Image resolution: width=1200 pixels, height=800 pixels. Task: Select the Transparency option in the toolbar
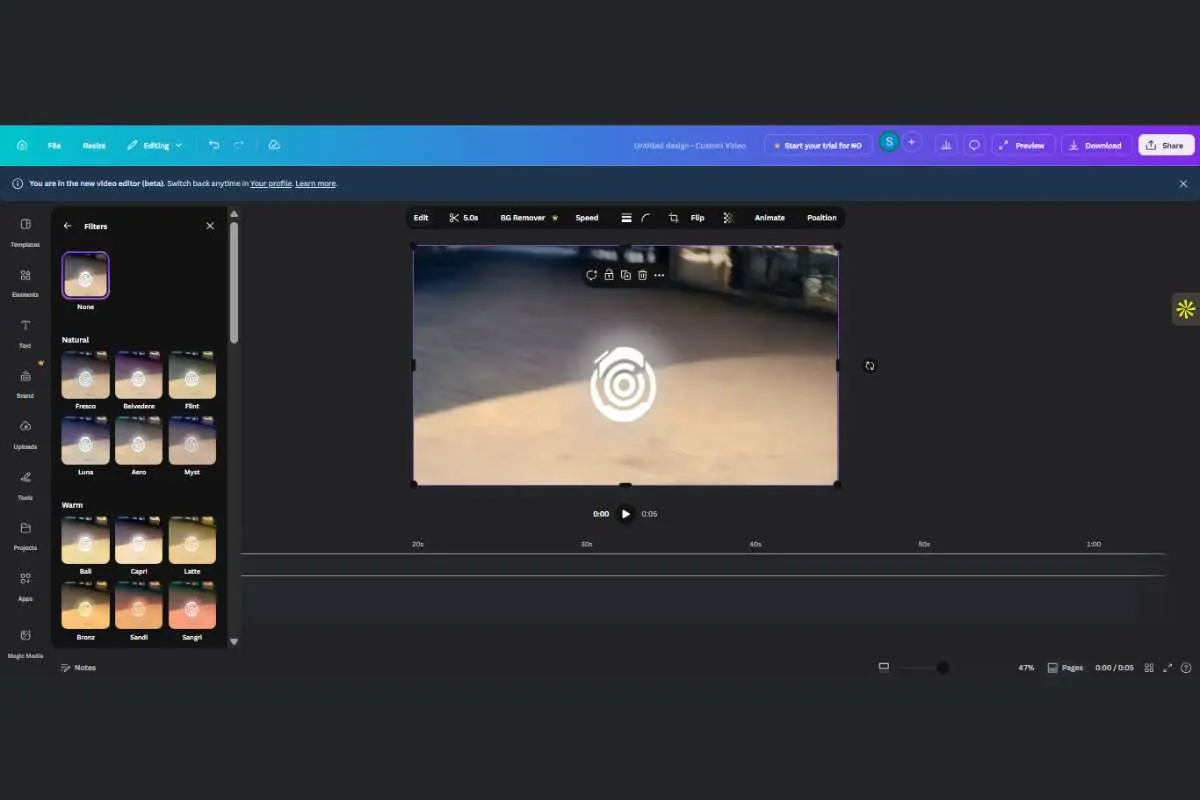(x=728, y=217)
